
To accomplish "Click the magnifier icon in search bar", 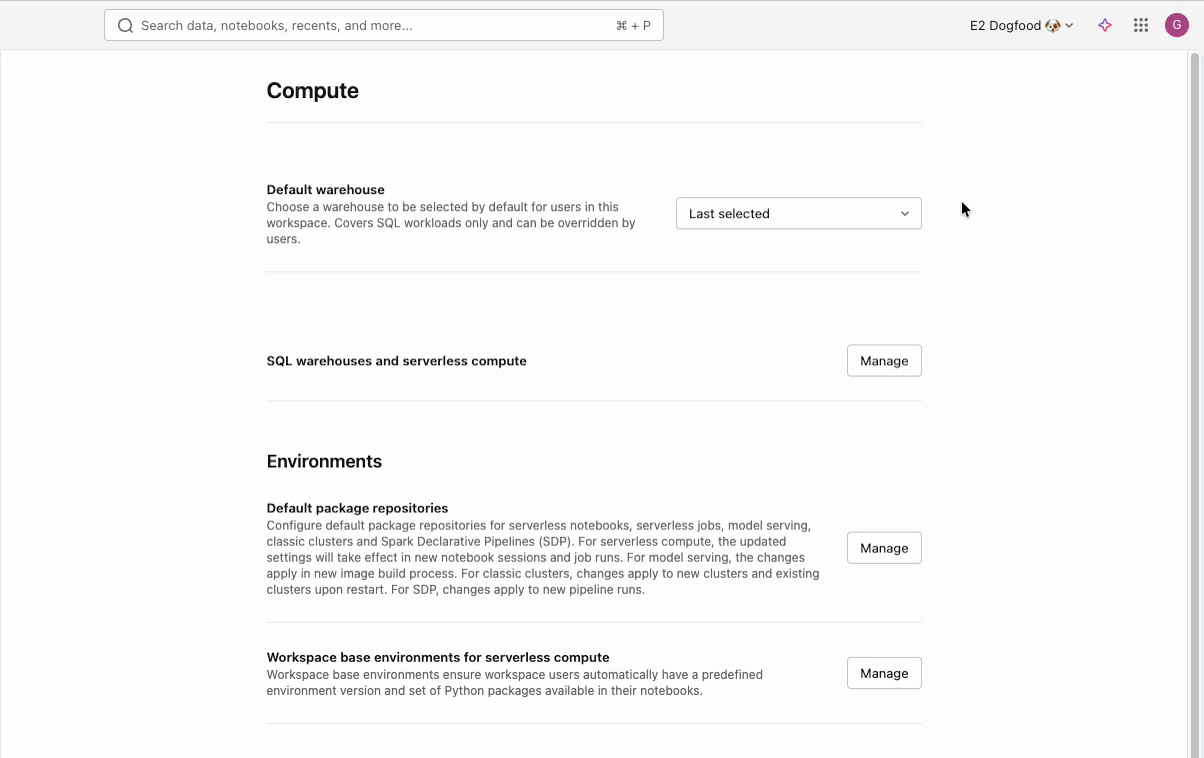I will coord(125,25).
